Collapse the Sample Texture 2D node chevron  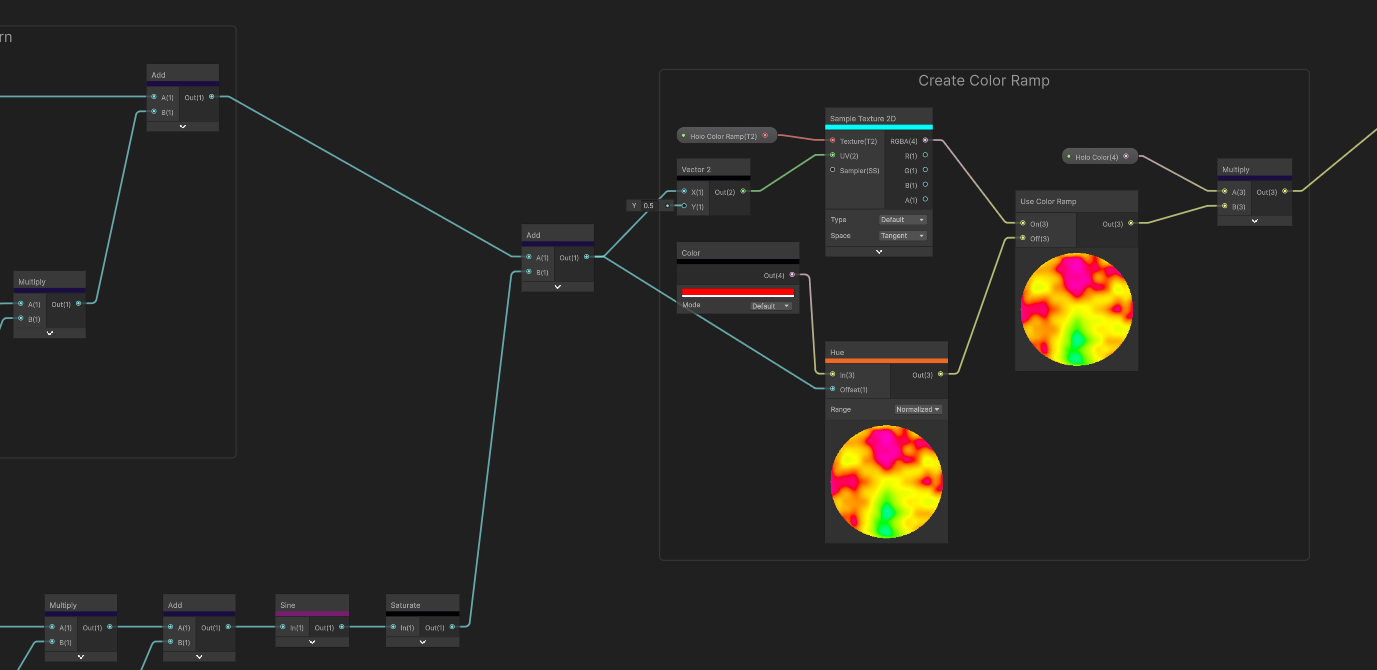[879, 252]
